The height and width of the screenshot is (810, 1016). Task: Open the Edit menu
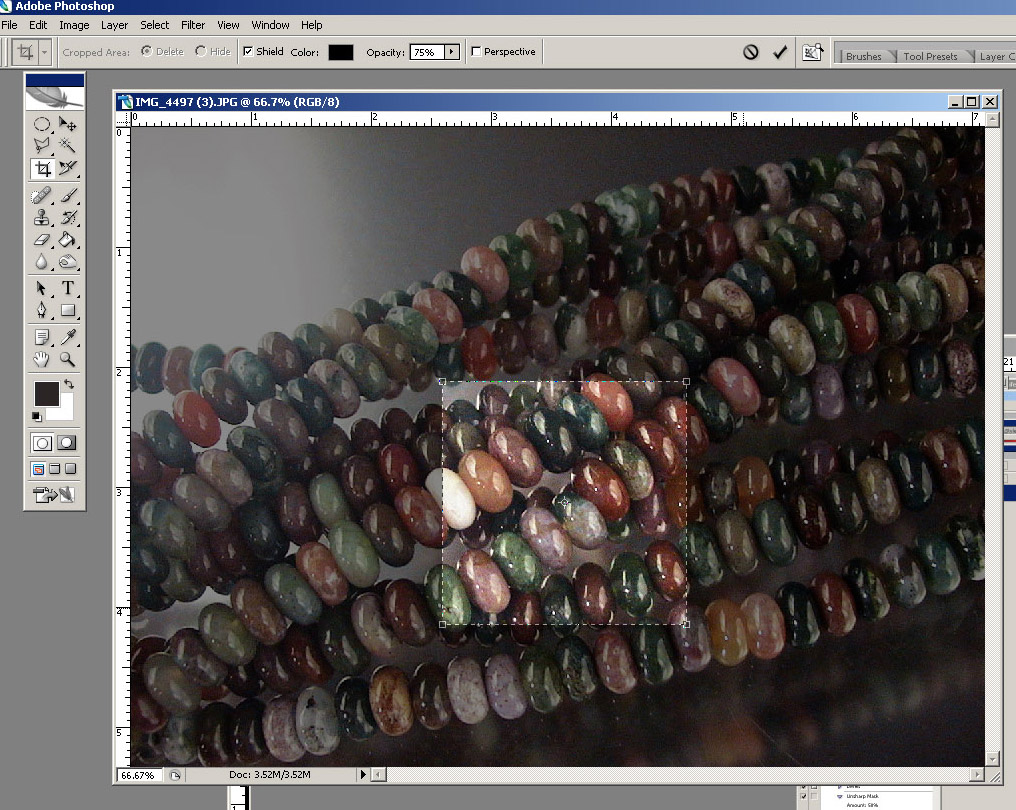click(x=38, y=25)
